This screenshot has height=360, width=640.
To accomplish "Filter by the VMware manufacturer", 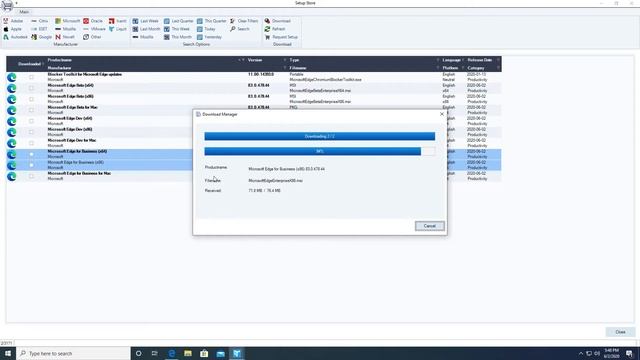I will [94, 29].
